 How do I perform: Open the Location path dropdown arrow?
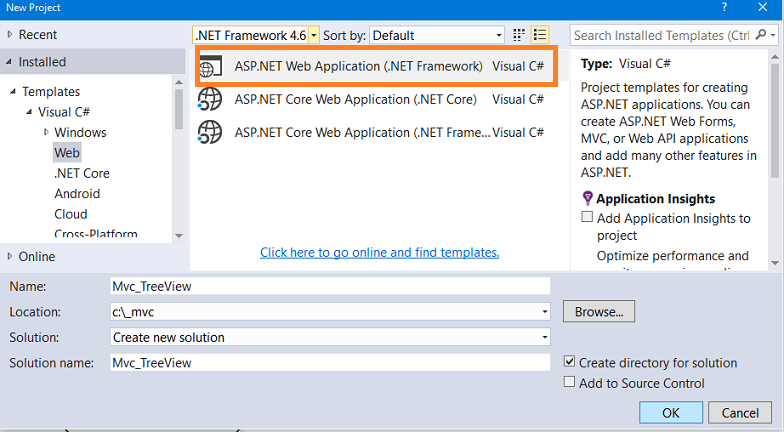coord(544,312)
